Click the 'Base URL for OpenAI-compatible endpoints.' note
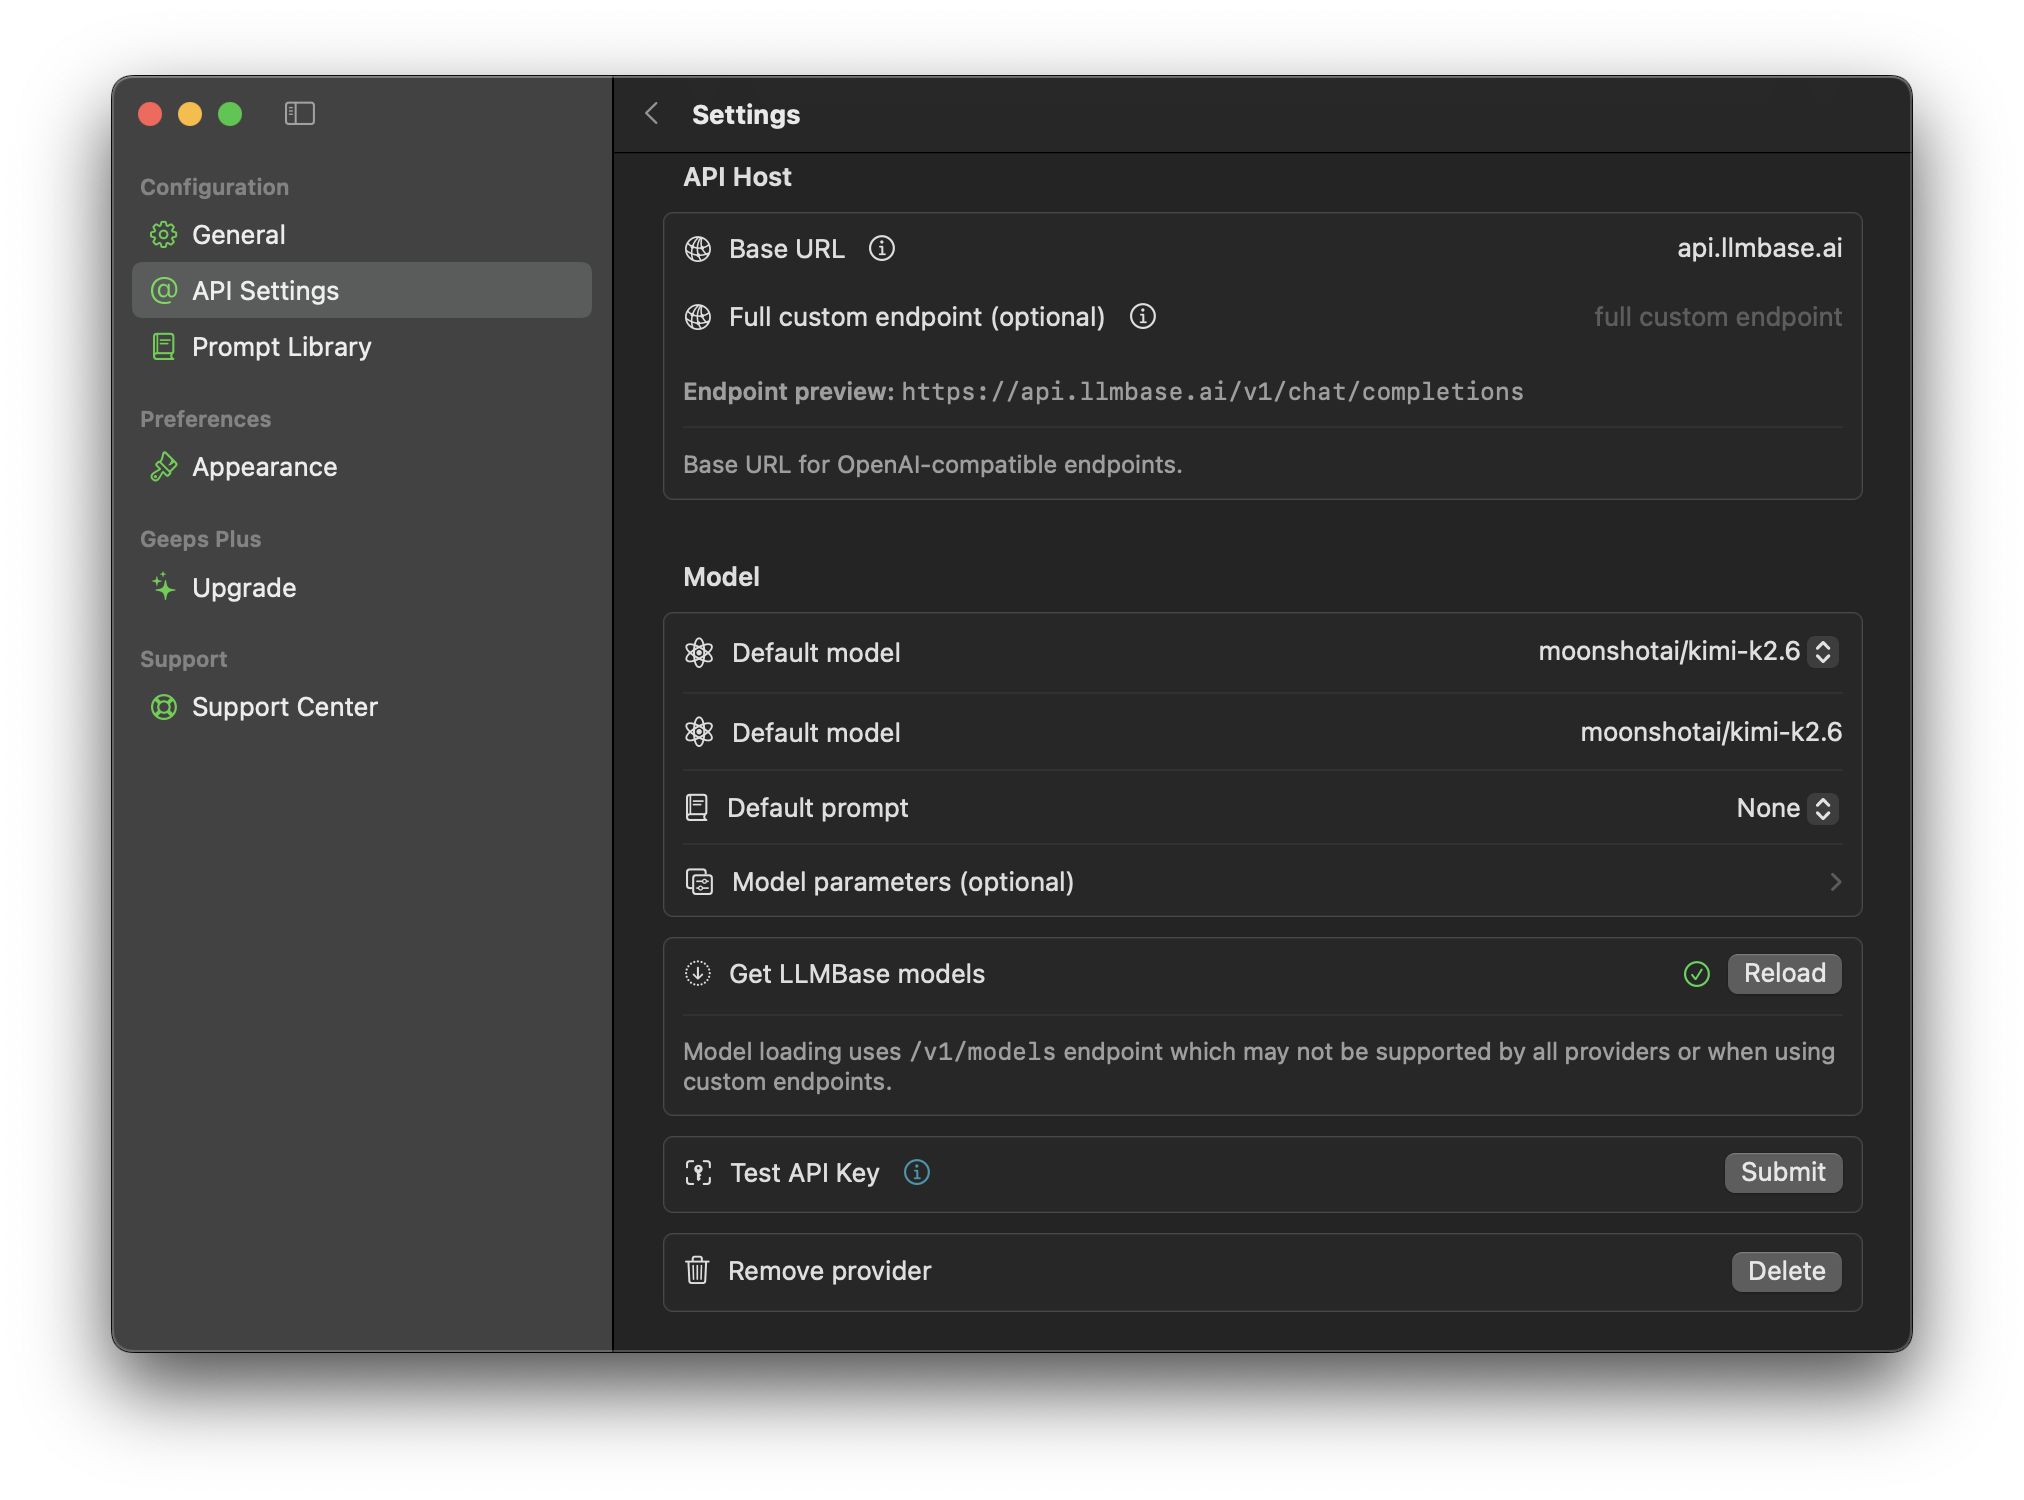The image size is (2024, 1500). (932, 465)
